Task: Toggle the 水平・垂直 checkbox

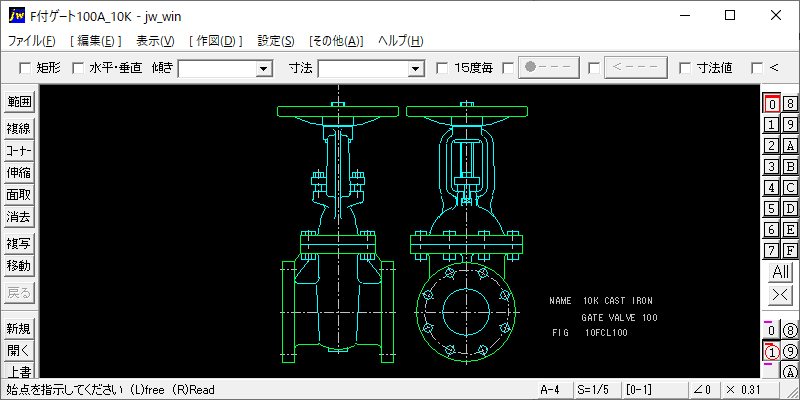Action: coord(78,68)
